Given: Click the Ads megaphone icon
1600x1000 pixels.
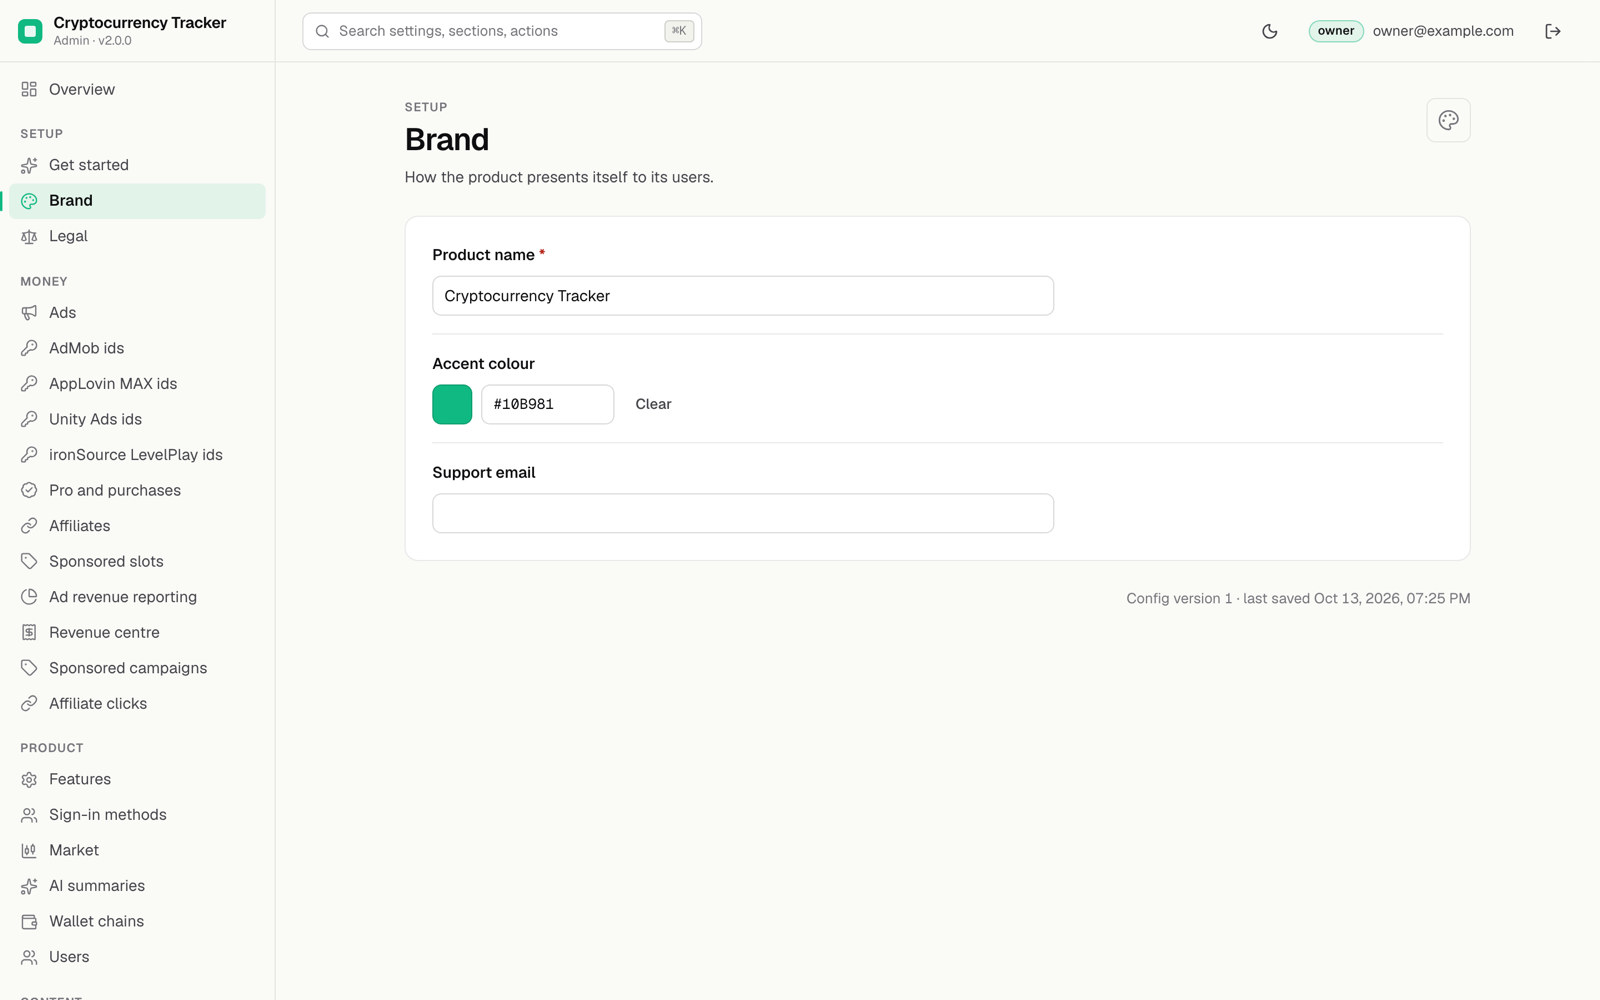Looking at the screenshot, I should (29, 313).
